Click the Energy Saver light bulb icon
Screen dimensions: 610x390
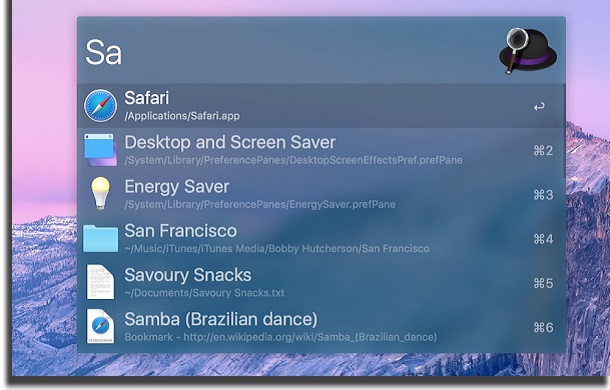pyautogui.click(x=100, y=193)
